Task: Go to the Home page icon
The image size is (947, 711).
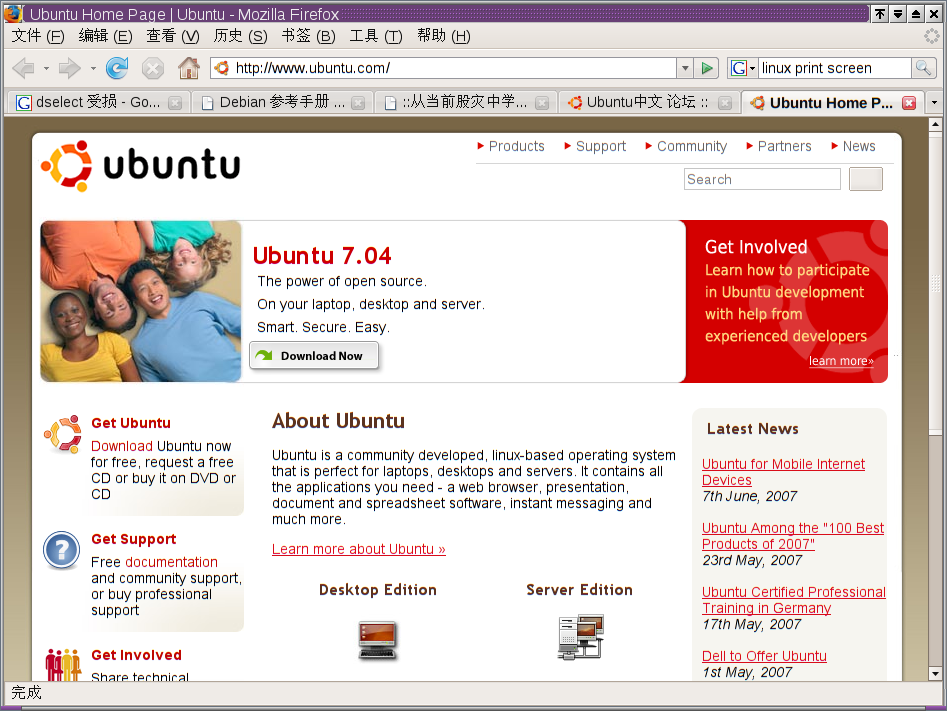Action: pos(189,68)
